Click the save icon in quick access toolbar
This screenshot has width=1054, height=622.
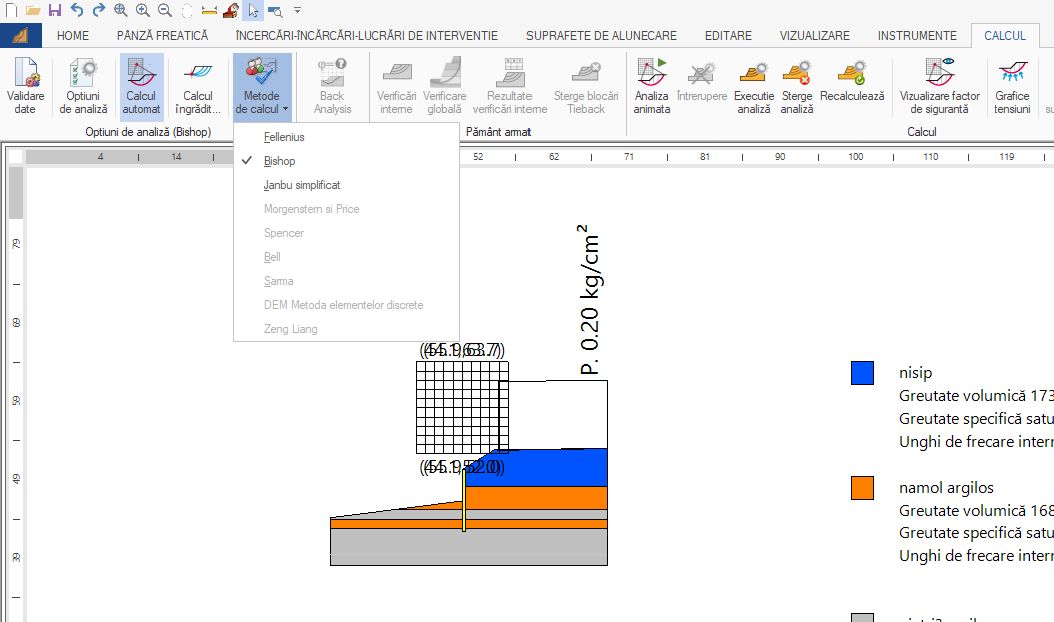55,10
